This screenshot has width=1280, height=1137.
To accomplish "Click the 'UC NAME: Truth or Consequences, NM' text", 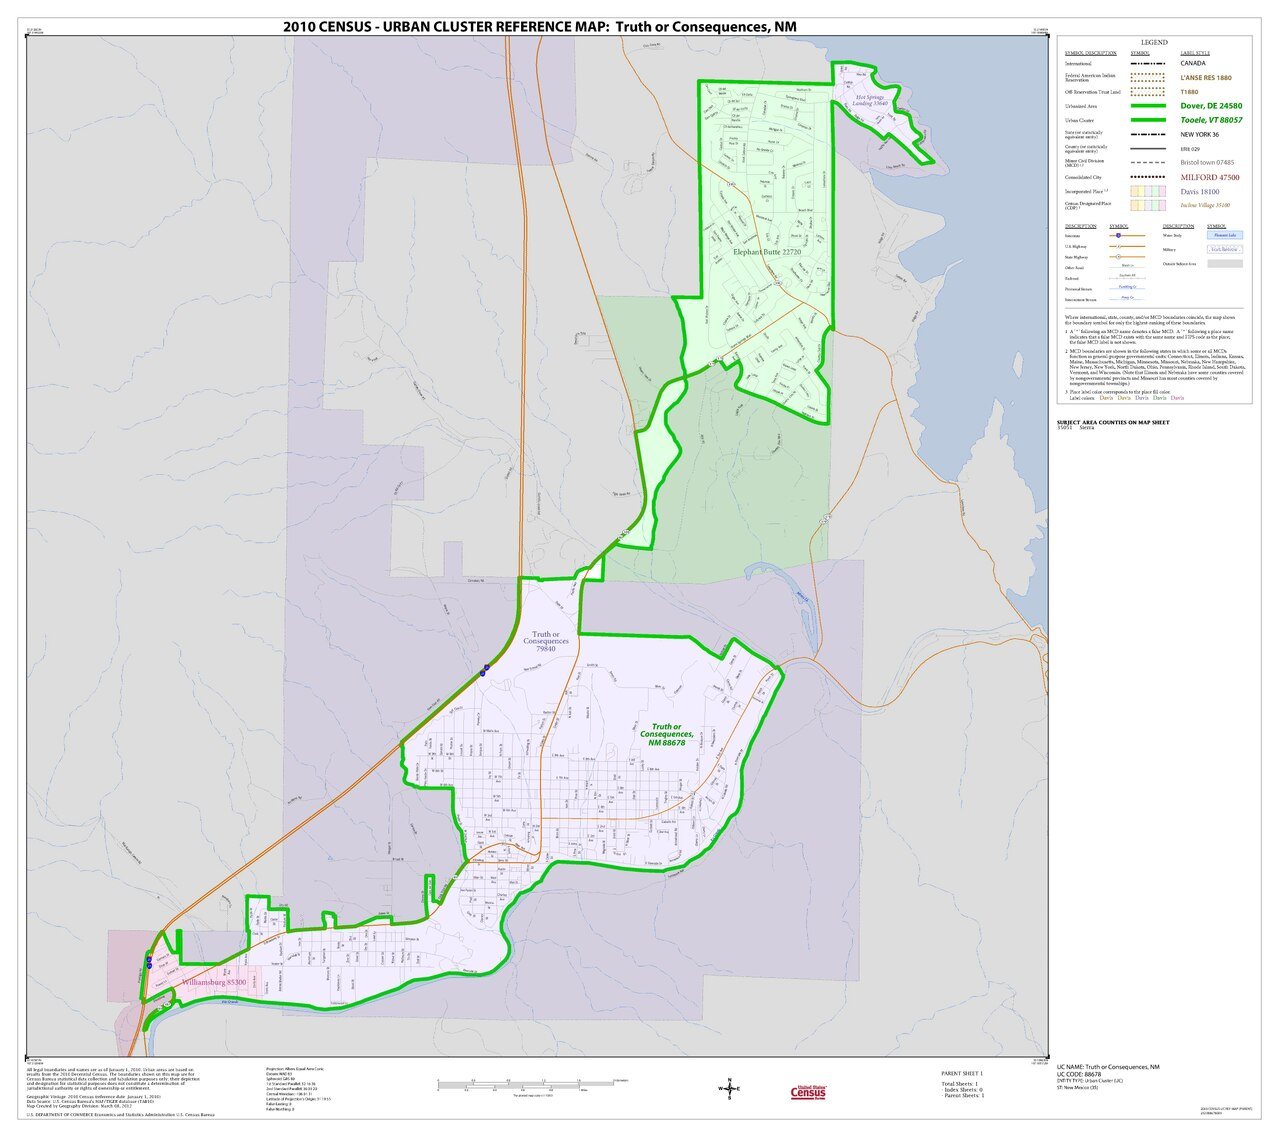I will (1108, 1067).
